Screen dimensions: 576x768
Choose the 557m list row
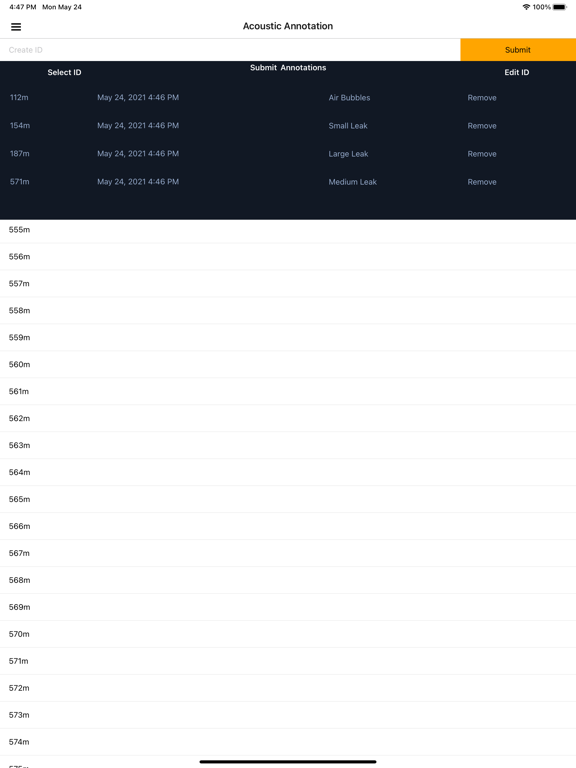(288, 284)
